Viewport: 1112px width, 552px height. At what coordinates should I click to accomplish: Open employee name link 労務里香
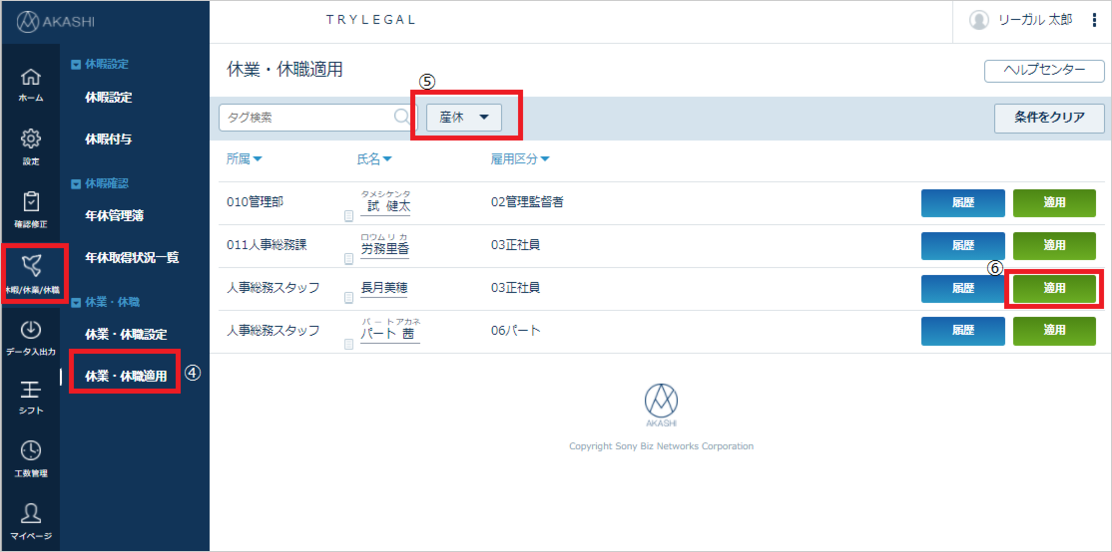coord(385,248)
